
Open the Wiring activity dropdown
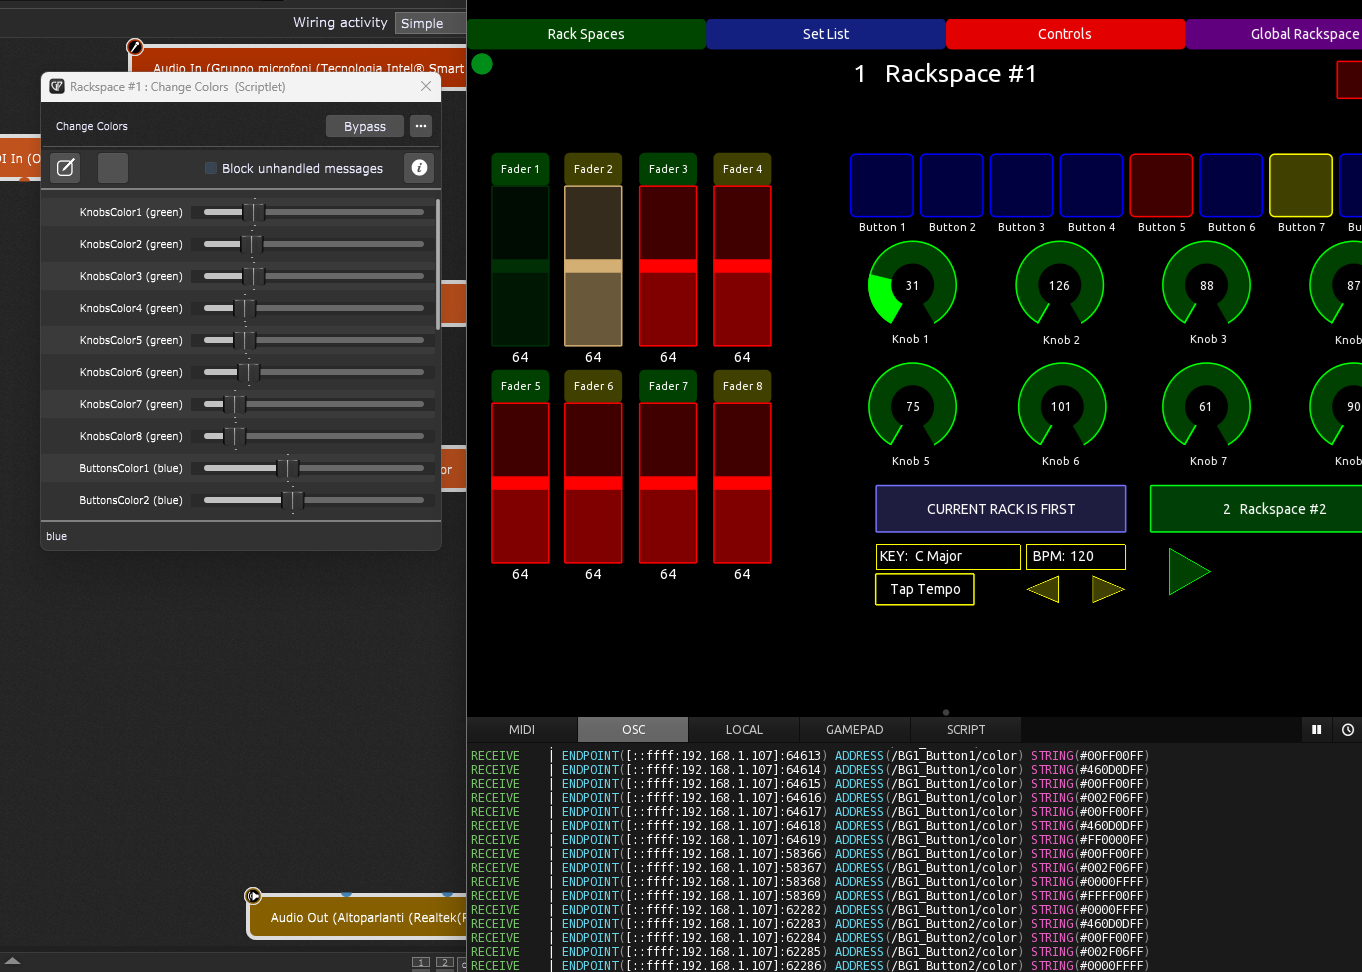click(x=431, y=23)
